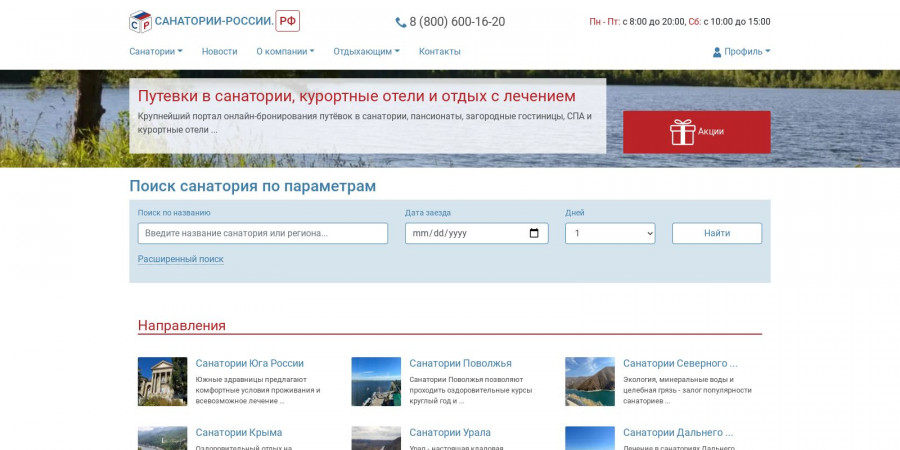This screenshot has height=450, width=900.
Task: Click Санатории Северного thumbnail image
Action: pos(590,381)
